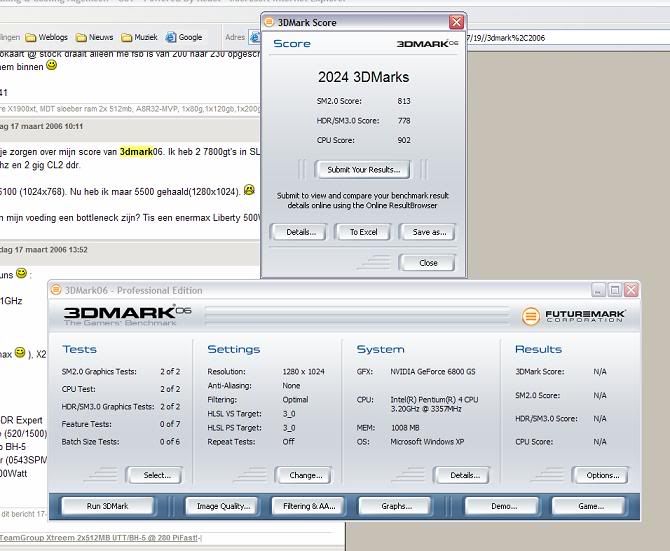Open Weblogs favorites folder in browser

tap(46, 37)
